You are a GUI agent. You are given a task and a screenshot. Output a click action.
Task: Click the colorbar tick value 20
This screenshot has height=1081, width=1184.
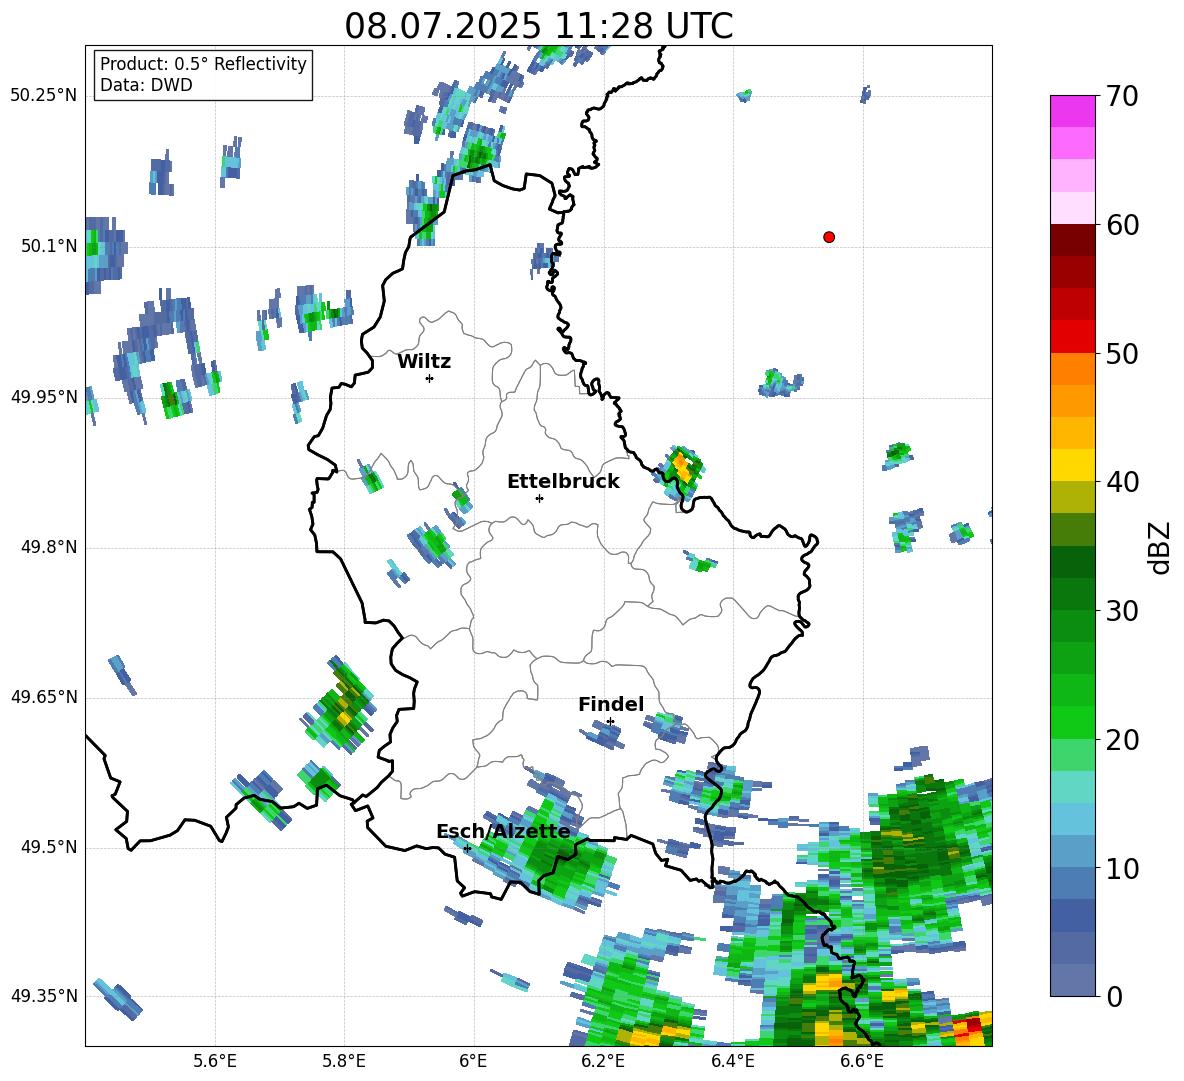coord(1122,740)
